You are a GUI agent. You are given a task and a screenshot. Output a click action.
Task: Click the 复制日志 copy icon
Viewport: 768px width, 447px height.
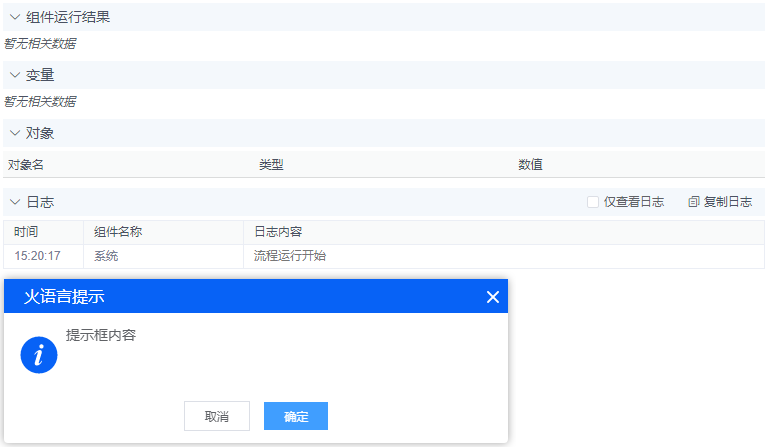(x=694, y=202)
